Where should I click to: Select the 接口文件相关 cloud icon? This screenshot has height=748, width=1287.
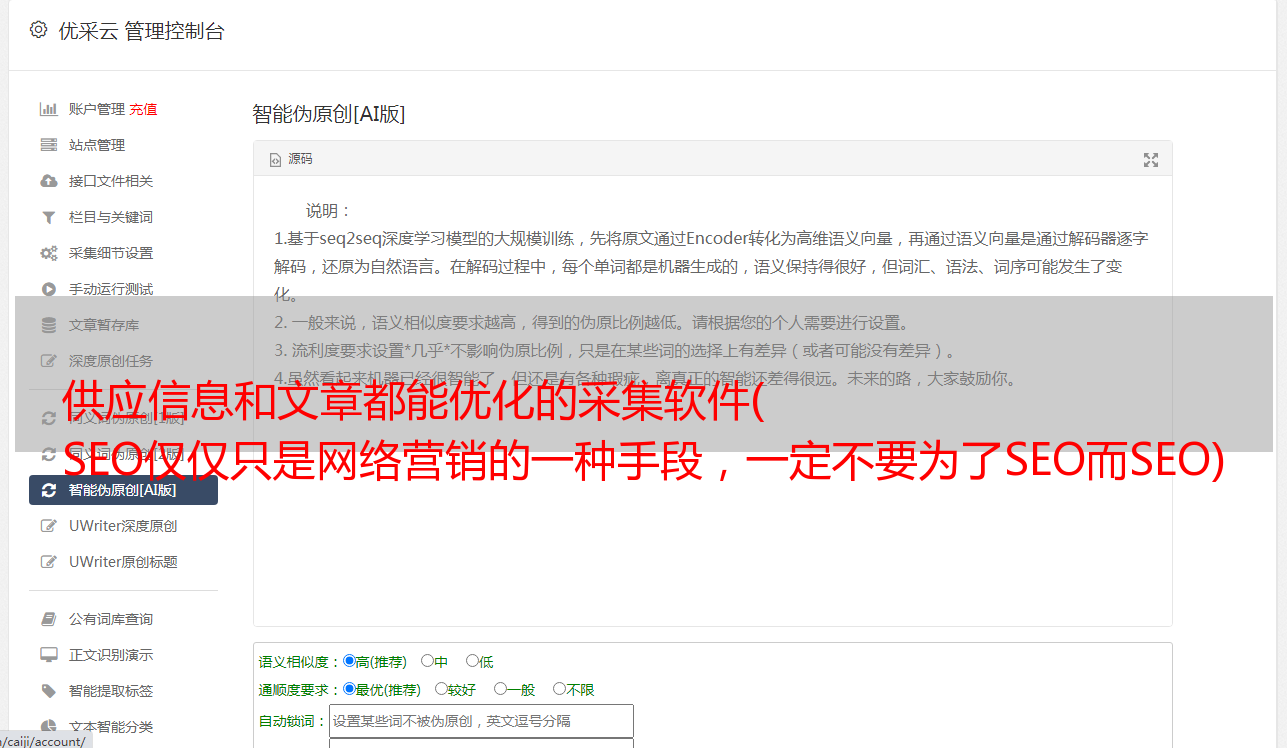(48, 181)
